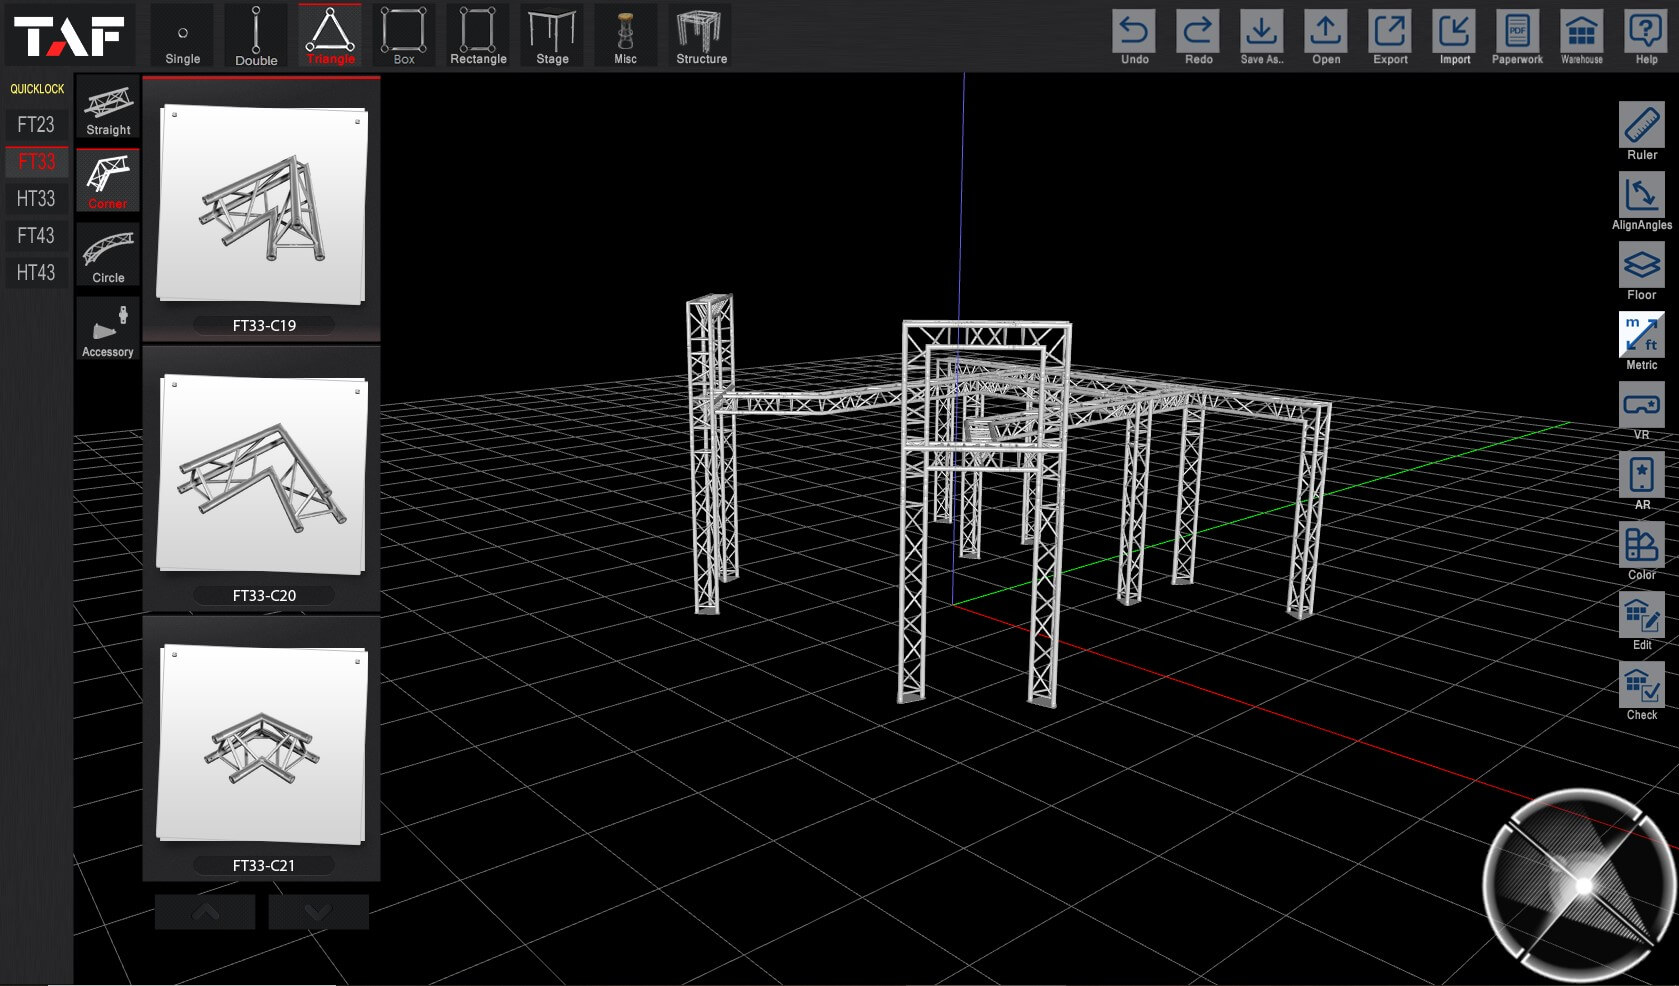This screenshot has width=1679, height=986.
Task: Export the current design
Action: pyautogui.click(x=1390, y=37)
